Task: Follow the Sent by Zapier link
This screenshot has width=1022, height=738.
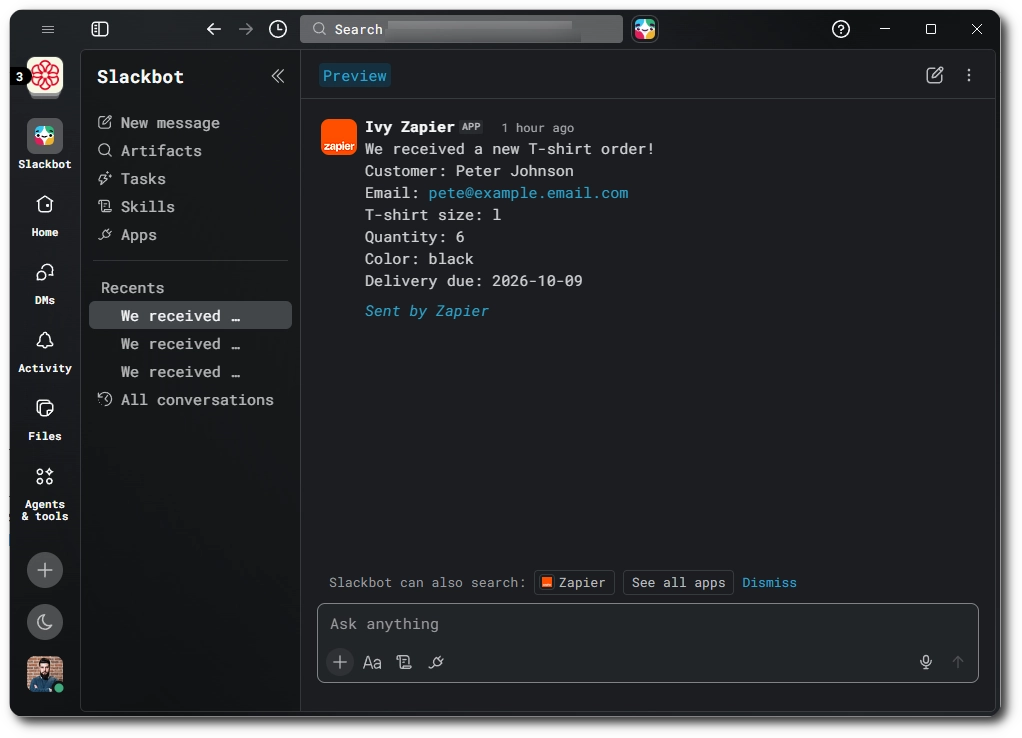Action: click(x=427, y=311)
